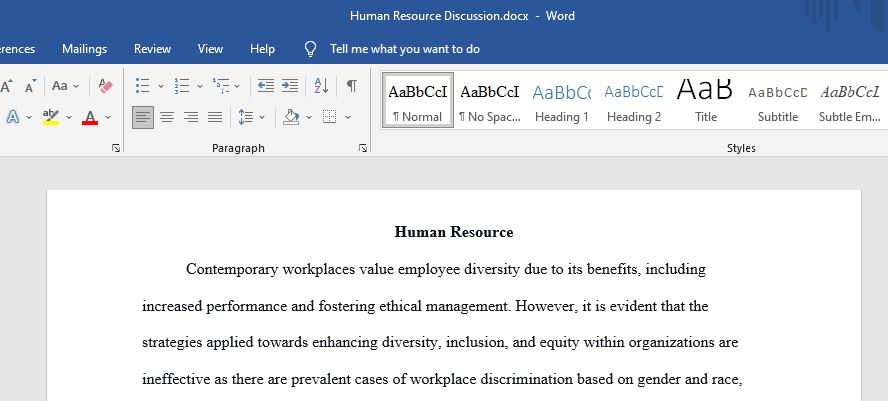Apply the Heading 1 style
This screenshot has height=401, width=888.
click(561, 100)
